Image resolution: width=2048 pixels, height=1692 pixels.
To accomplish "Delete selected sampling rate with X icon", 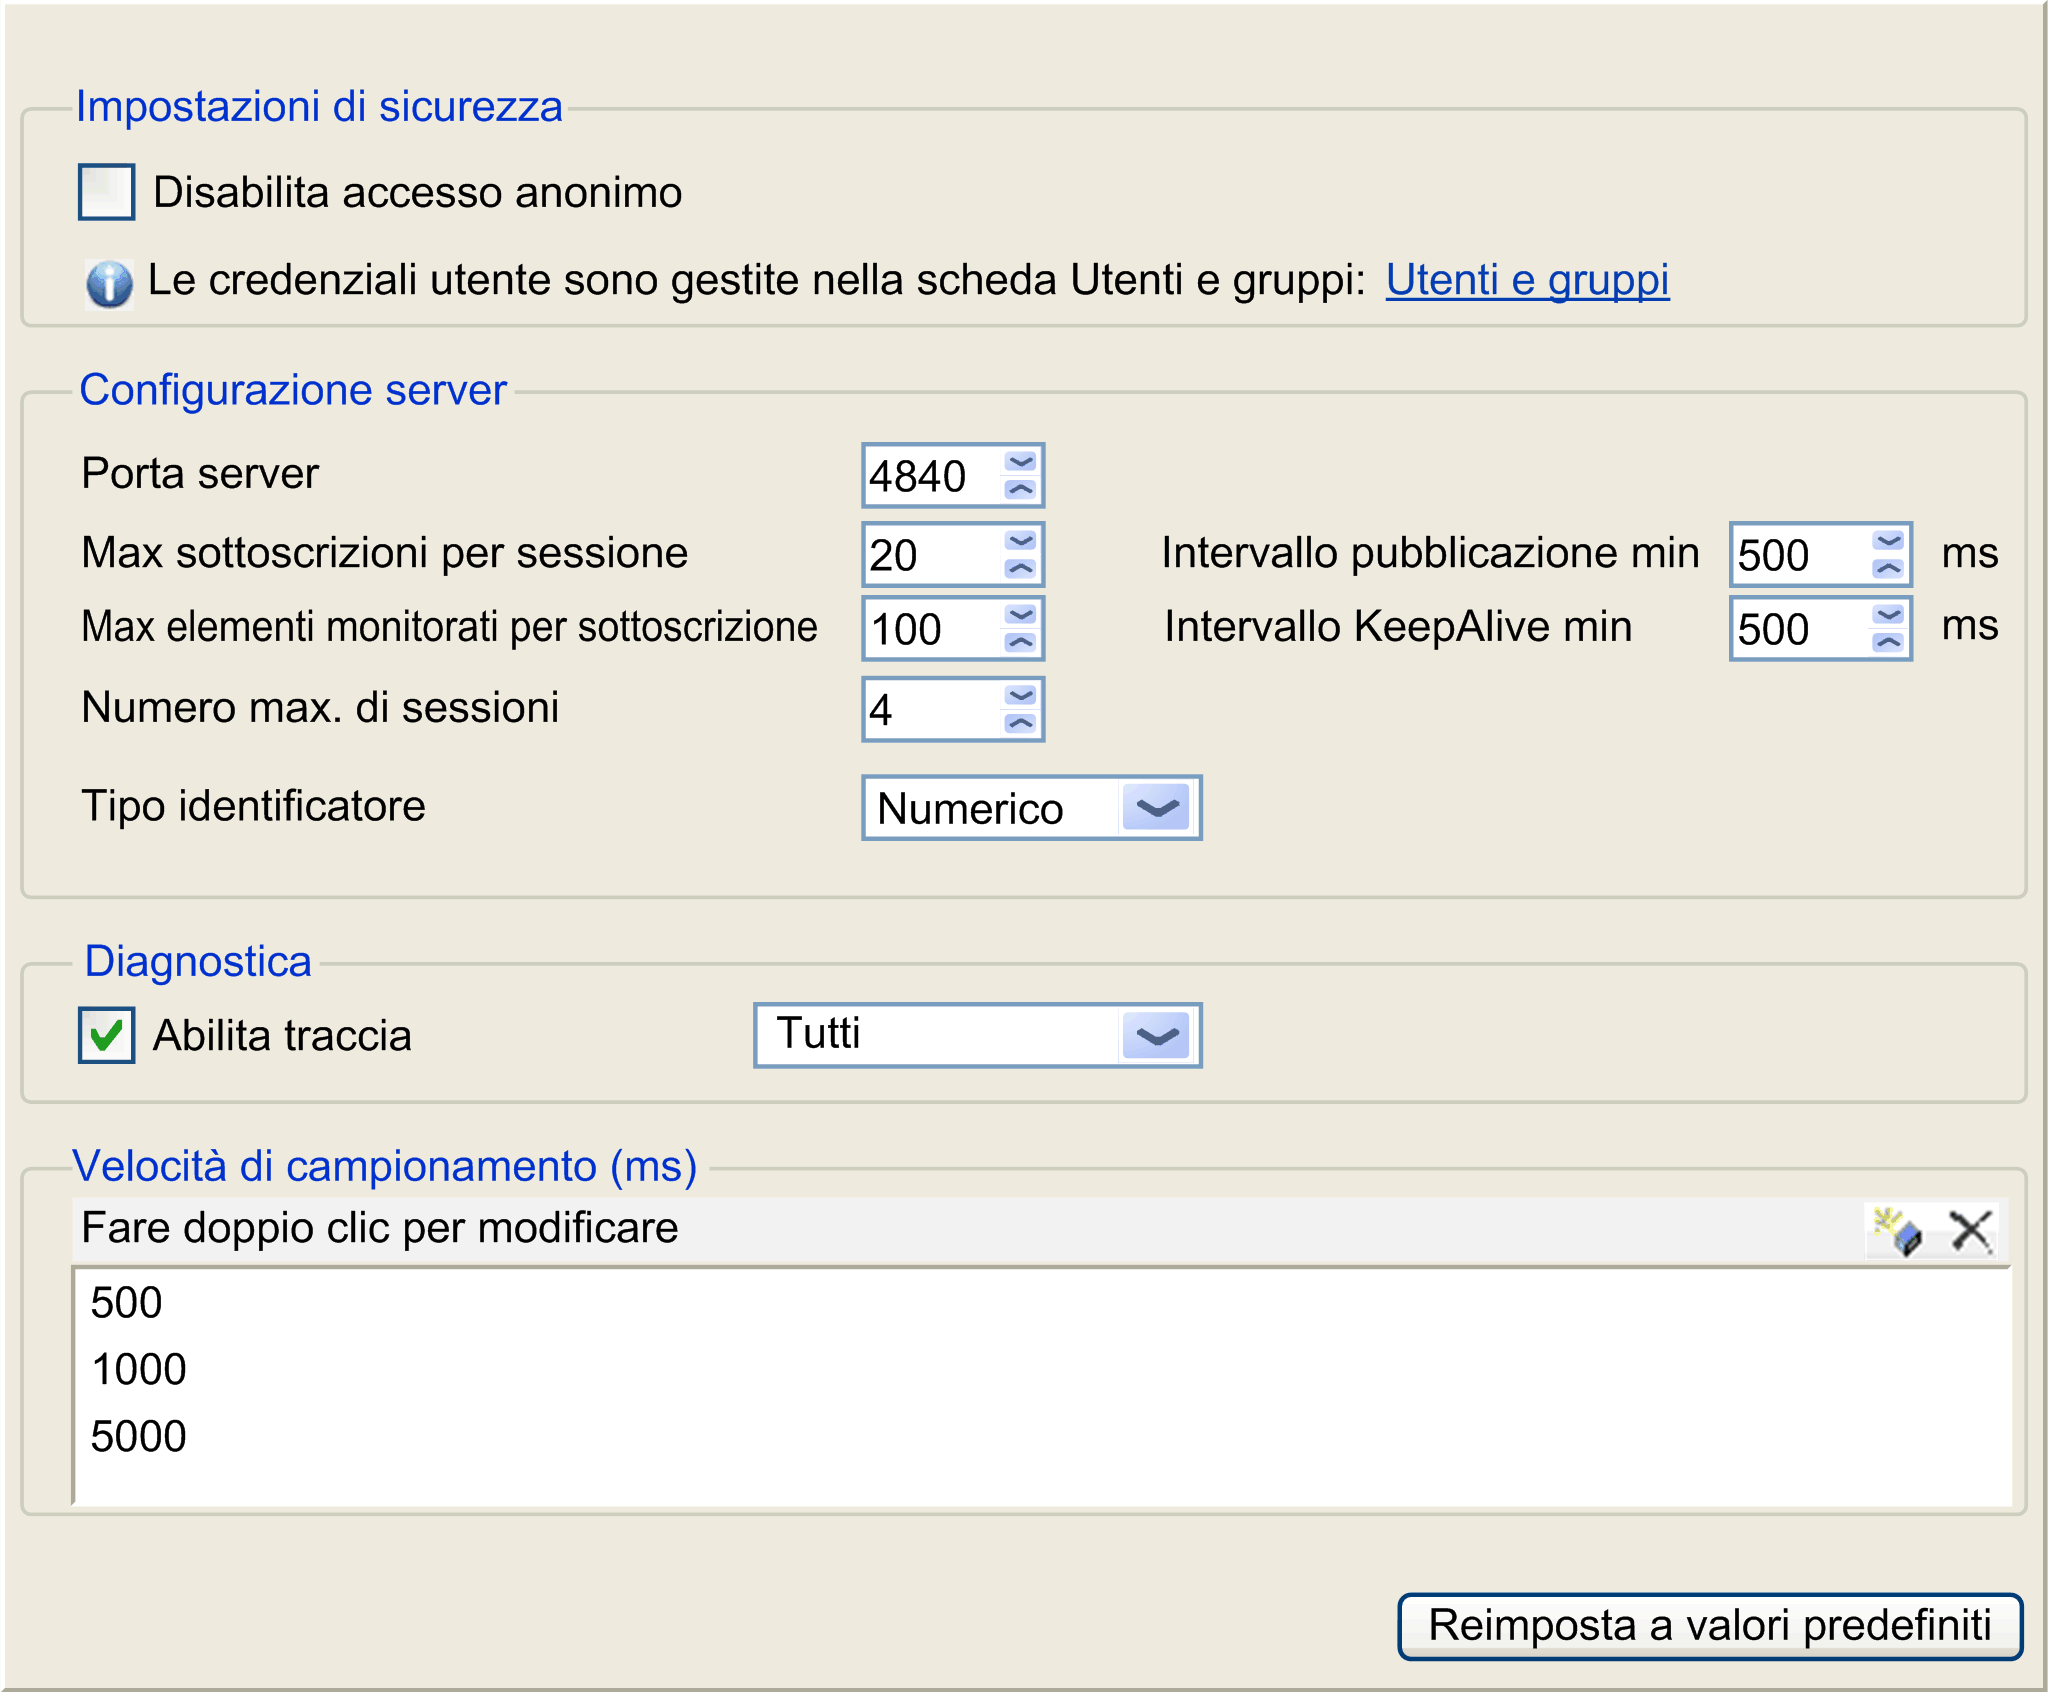I will pyautogui.click(x=1971, y=1231).
